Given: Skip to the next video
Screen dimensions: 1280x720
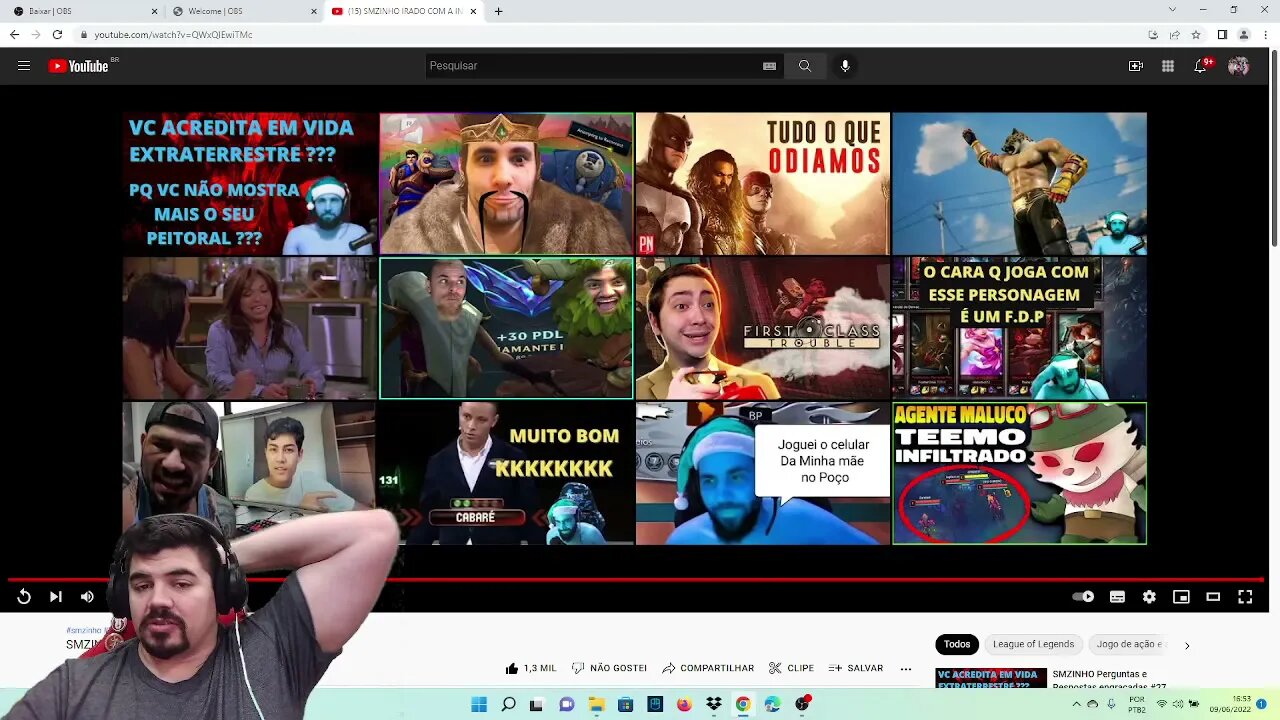Looking at the screenshot, I should [56, 597].
